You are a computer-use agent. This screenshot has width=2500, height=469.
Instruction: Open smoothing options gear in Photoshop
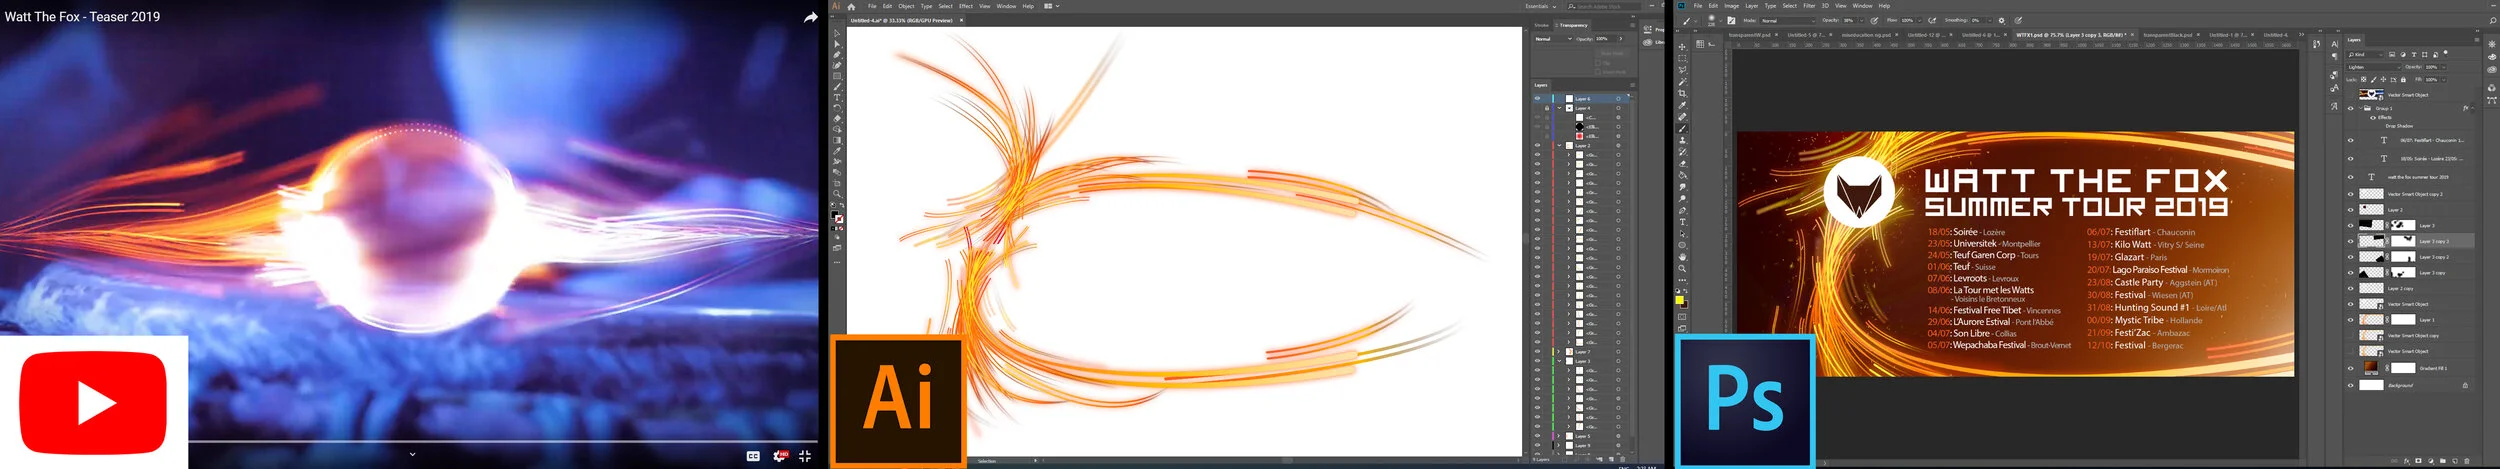pyautogui.click(x=2001, y=20)
